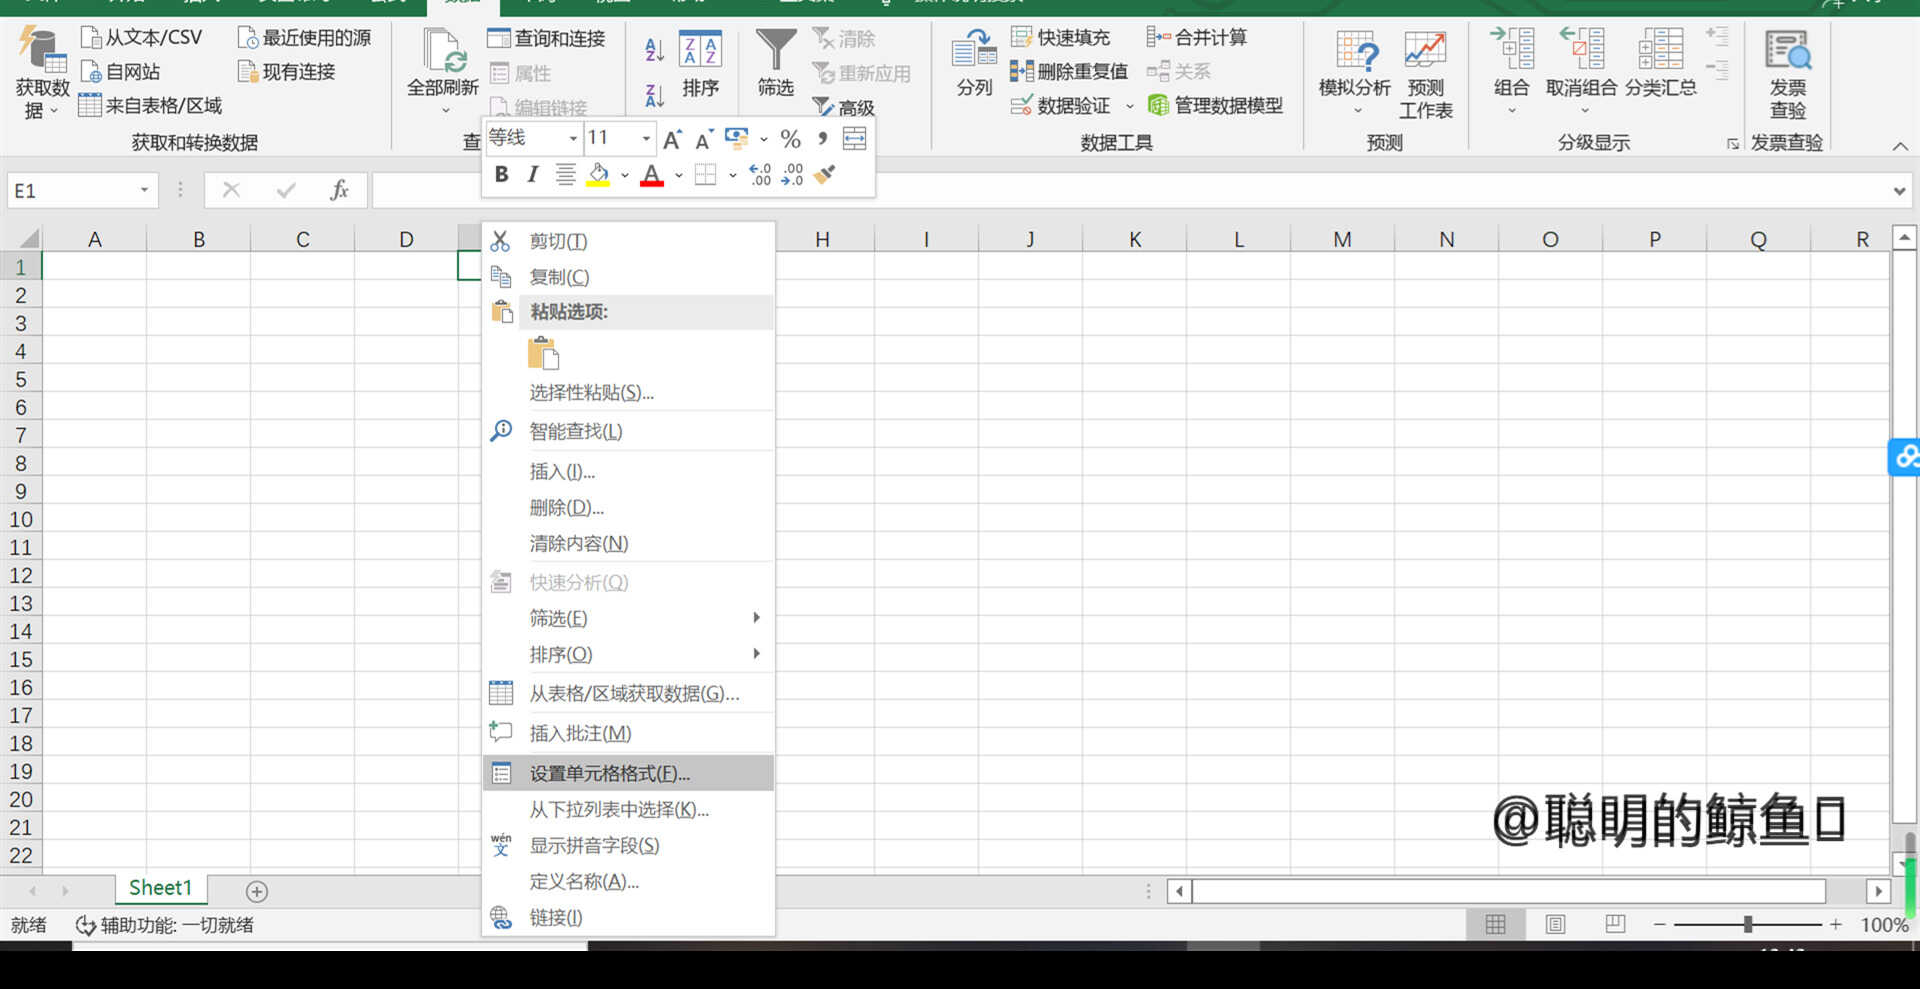Click Flash Fill (快速填充)
Image resolution: width=1920 pixels, height=989 pixels.
coord(1060,38)
